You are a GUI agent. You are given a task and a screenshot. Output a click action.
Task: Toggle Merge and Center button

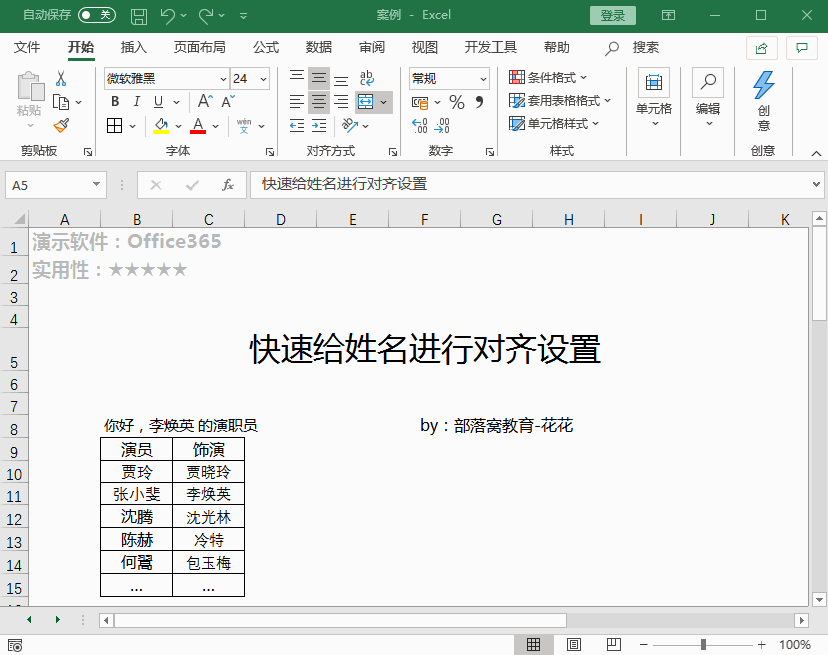click(365, 101)
